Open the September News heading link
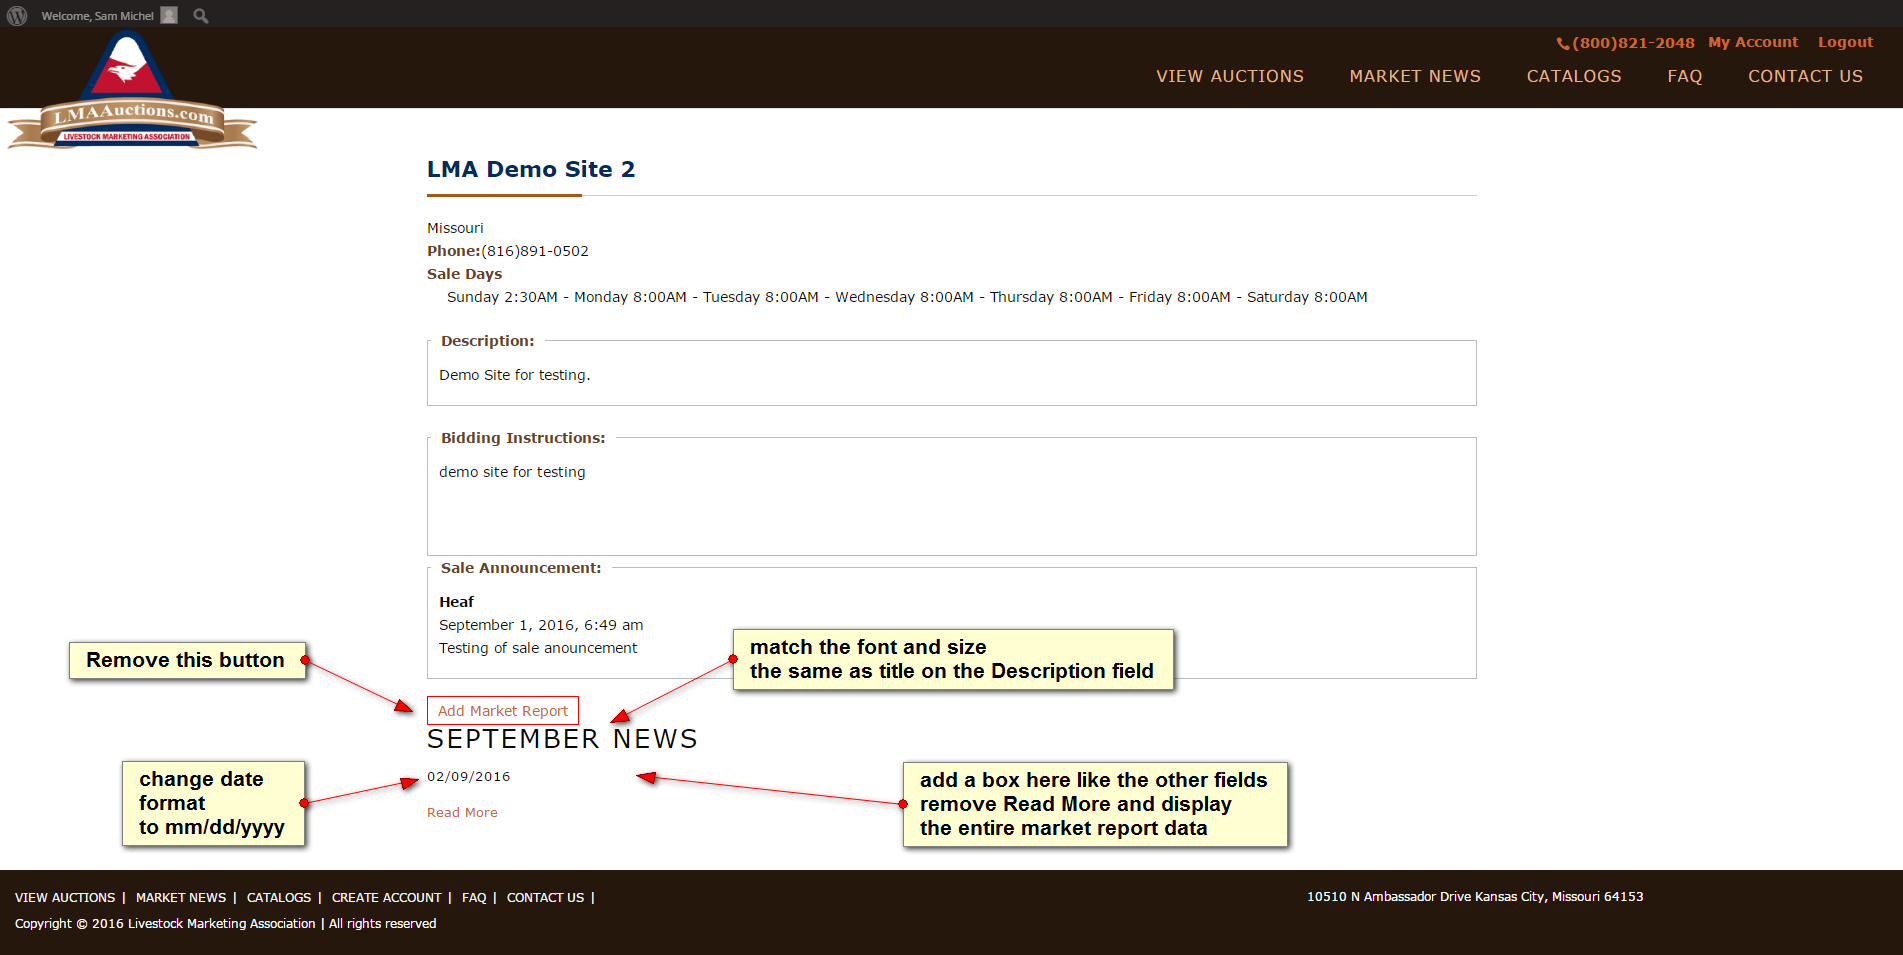 pyautogui.click(x=562, y=739)
